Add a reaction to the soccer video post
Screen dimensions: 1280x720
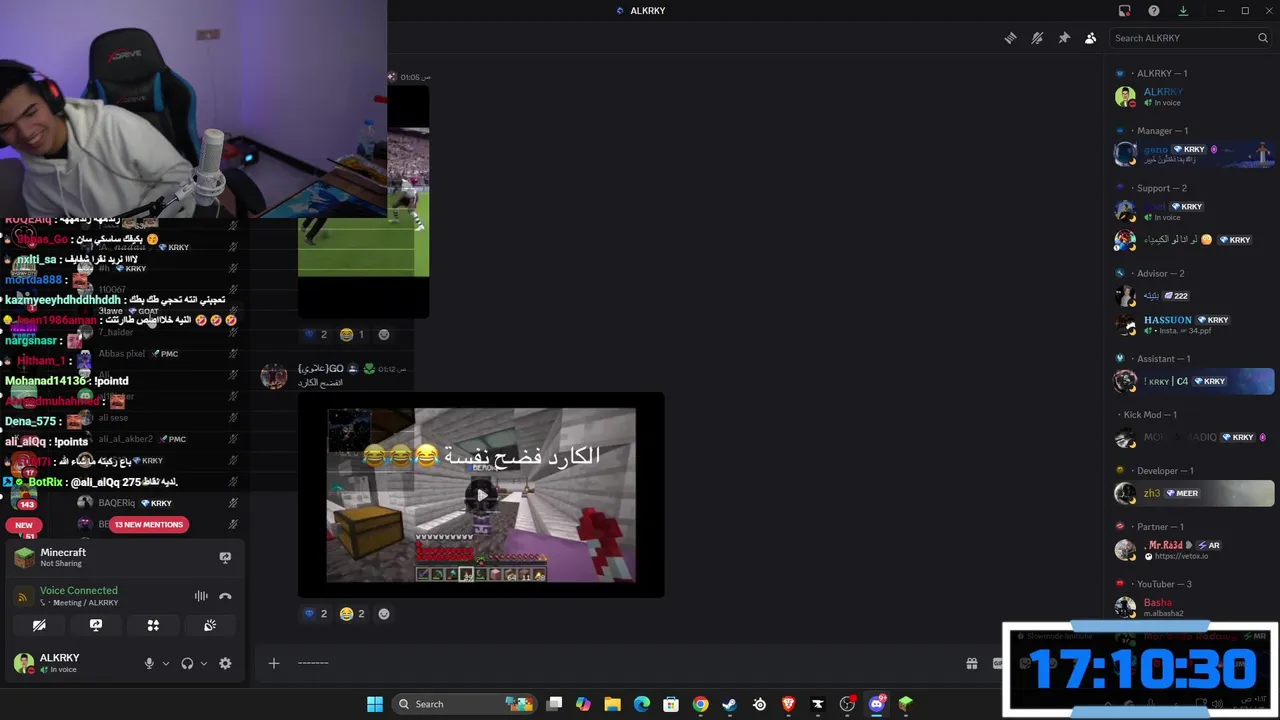384,334
